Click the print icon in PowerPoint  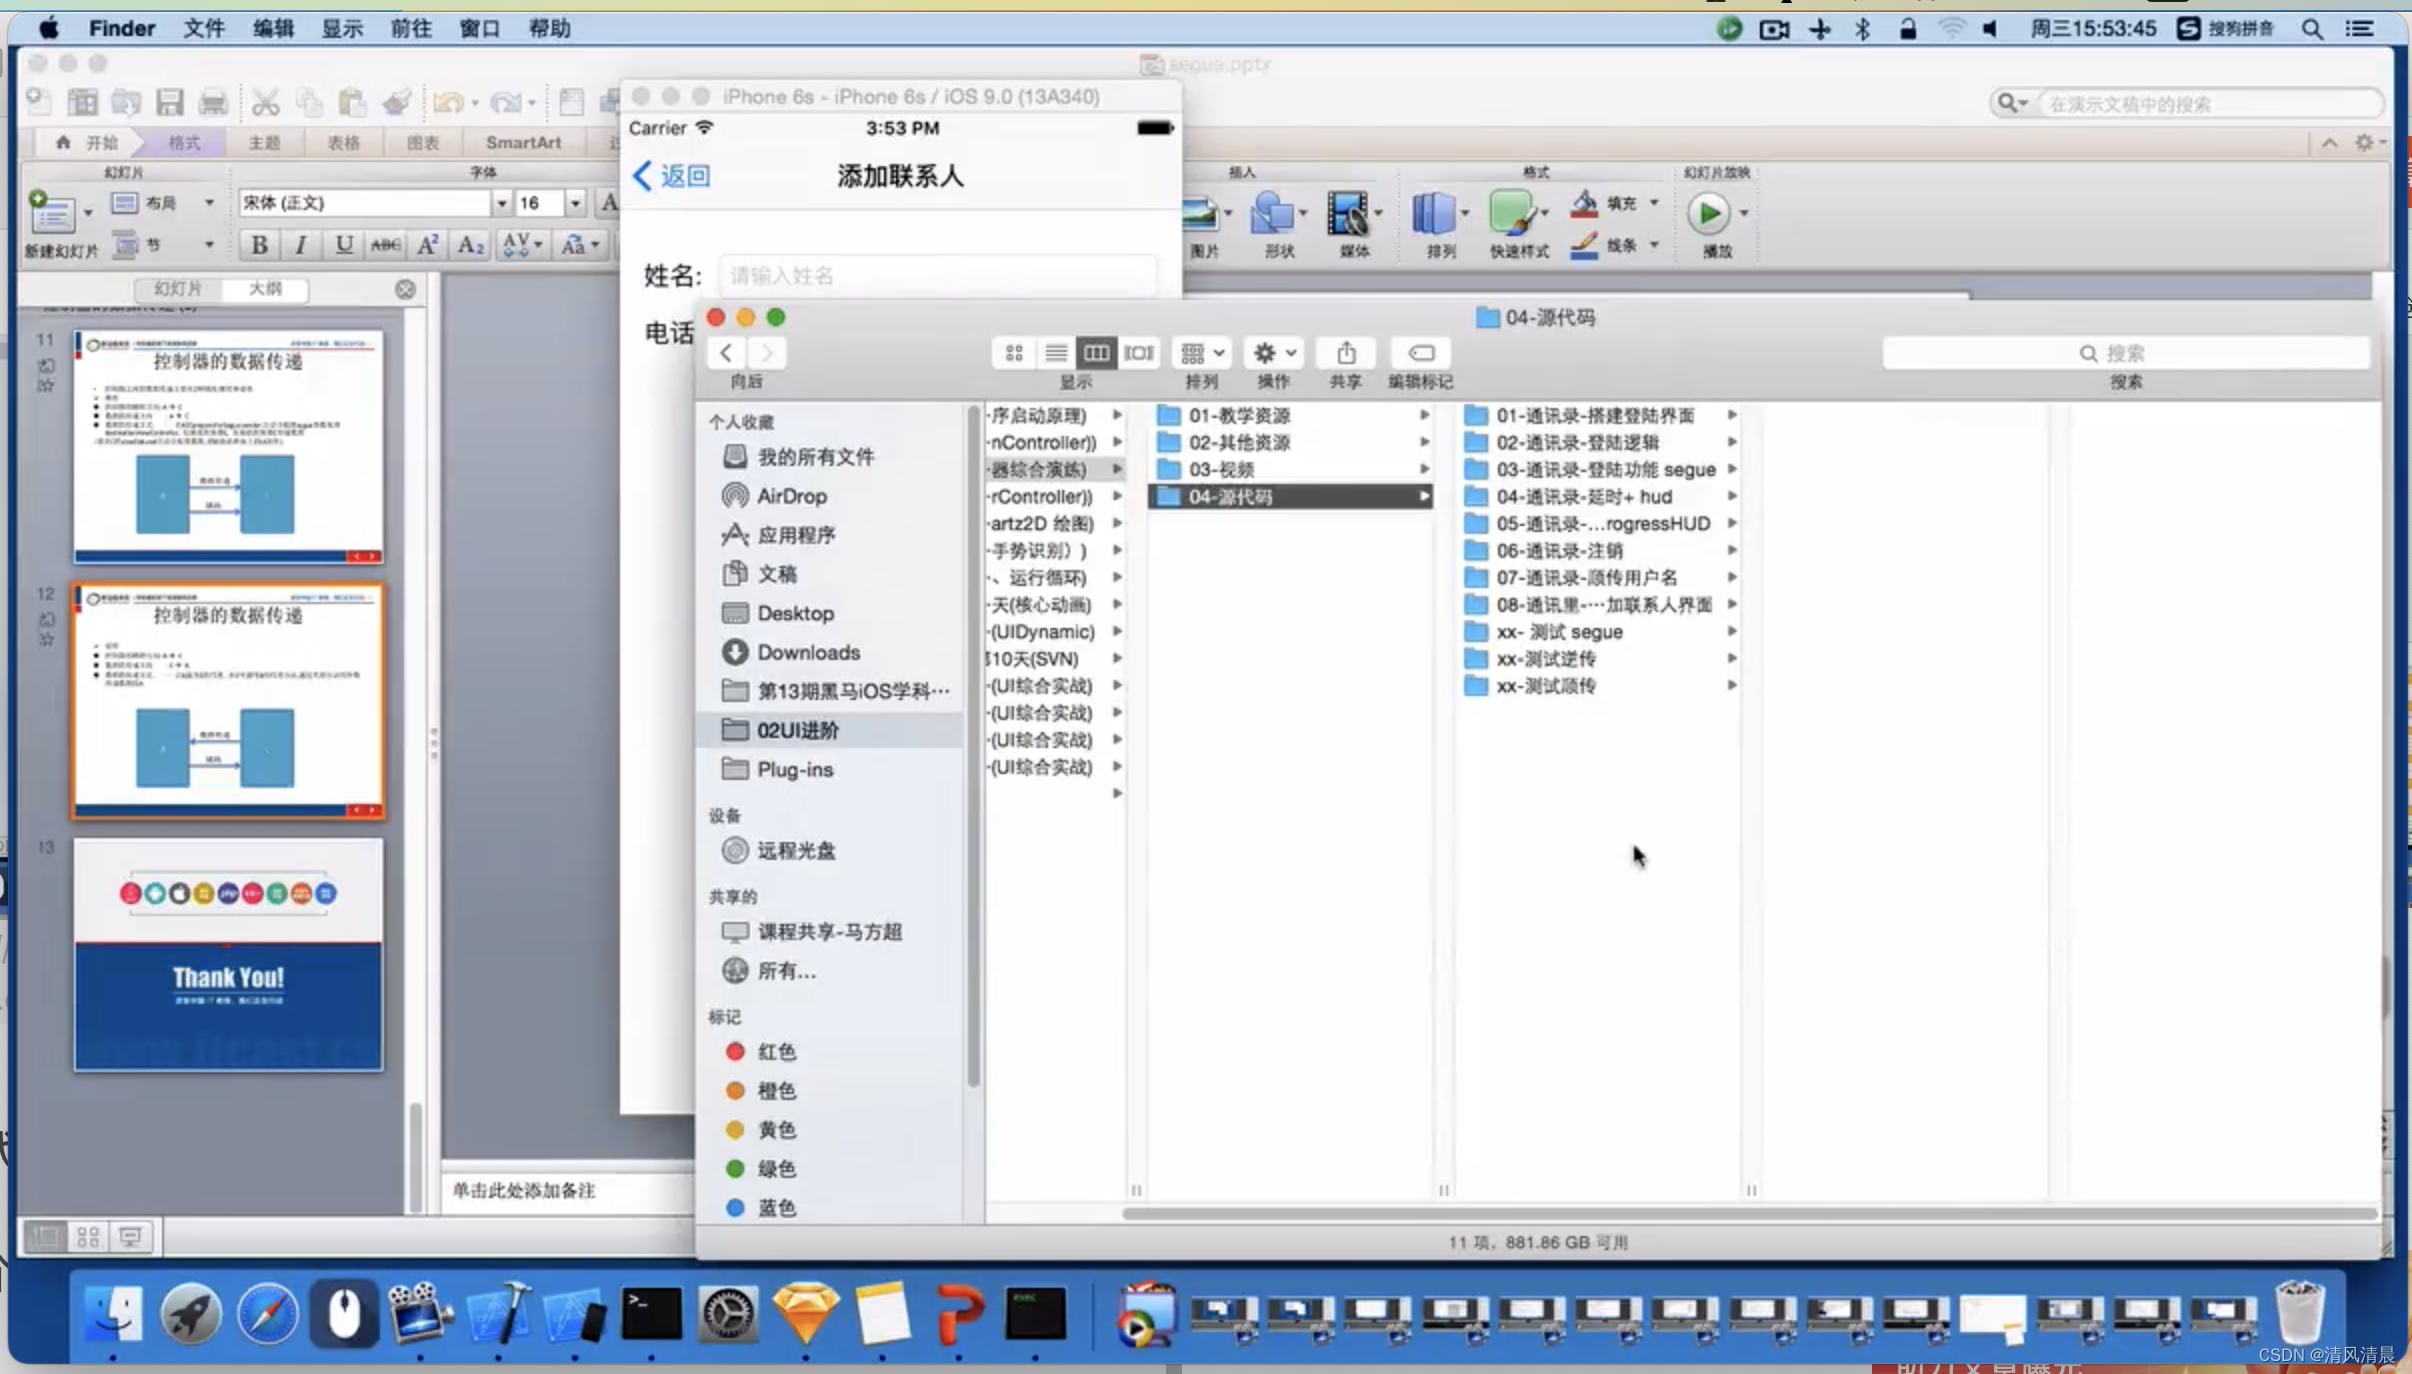click(x=213, y=102)
